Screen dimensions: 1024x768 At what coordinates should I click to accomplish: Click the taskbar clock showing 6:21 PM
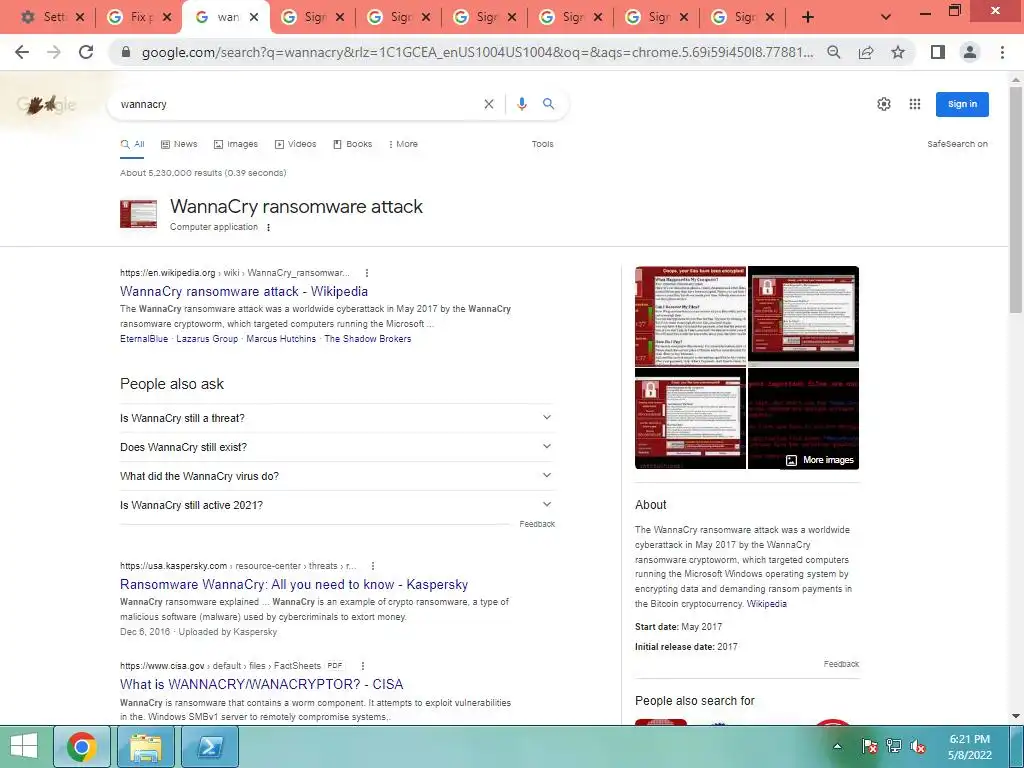[x=970, y=746]
